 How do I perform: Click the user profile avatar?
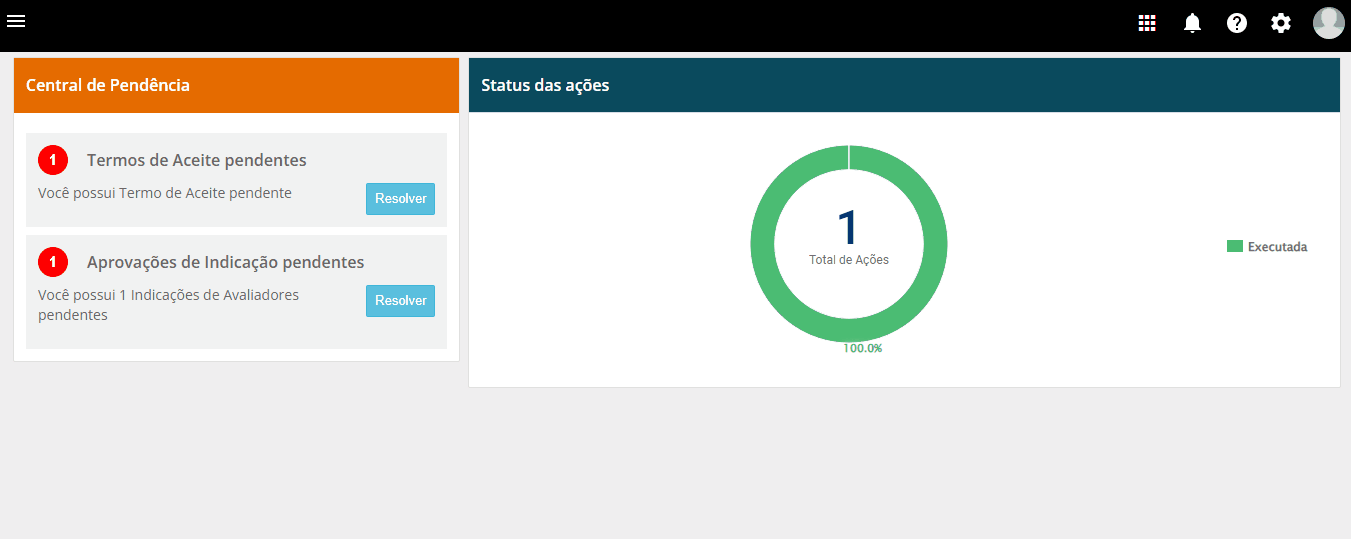(x=1328, y=23)
